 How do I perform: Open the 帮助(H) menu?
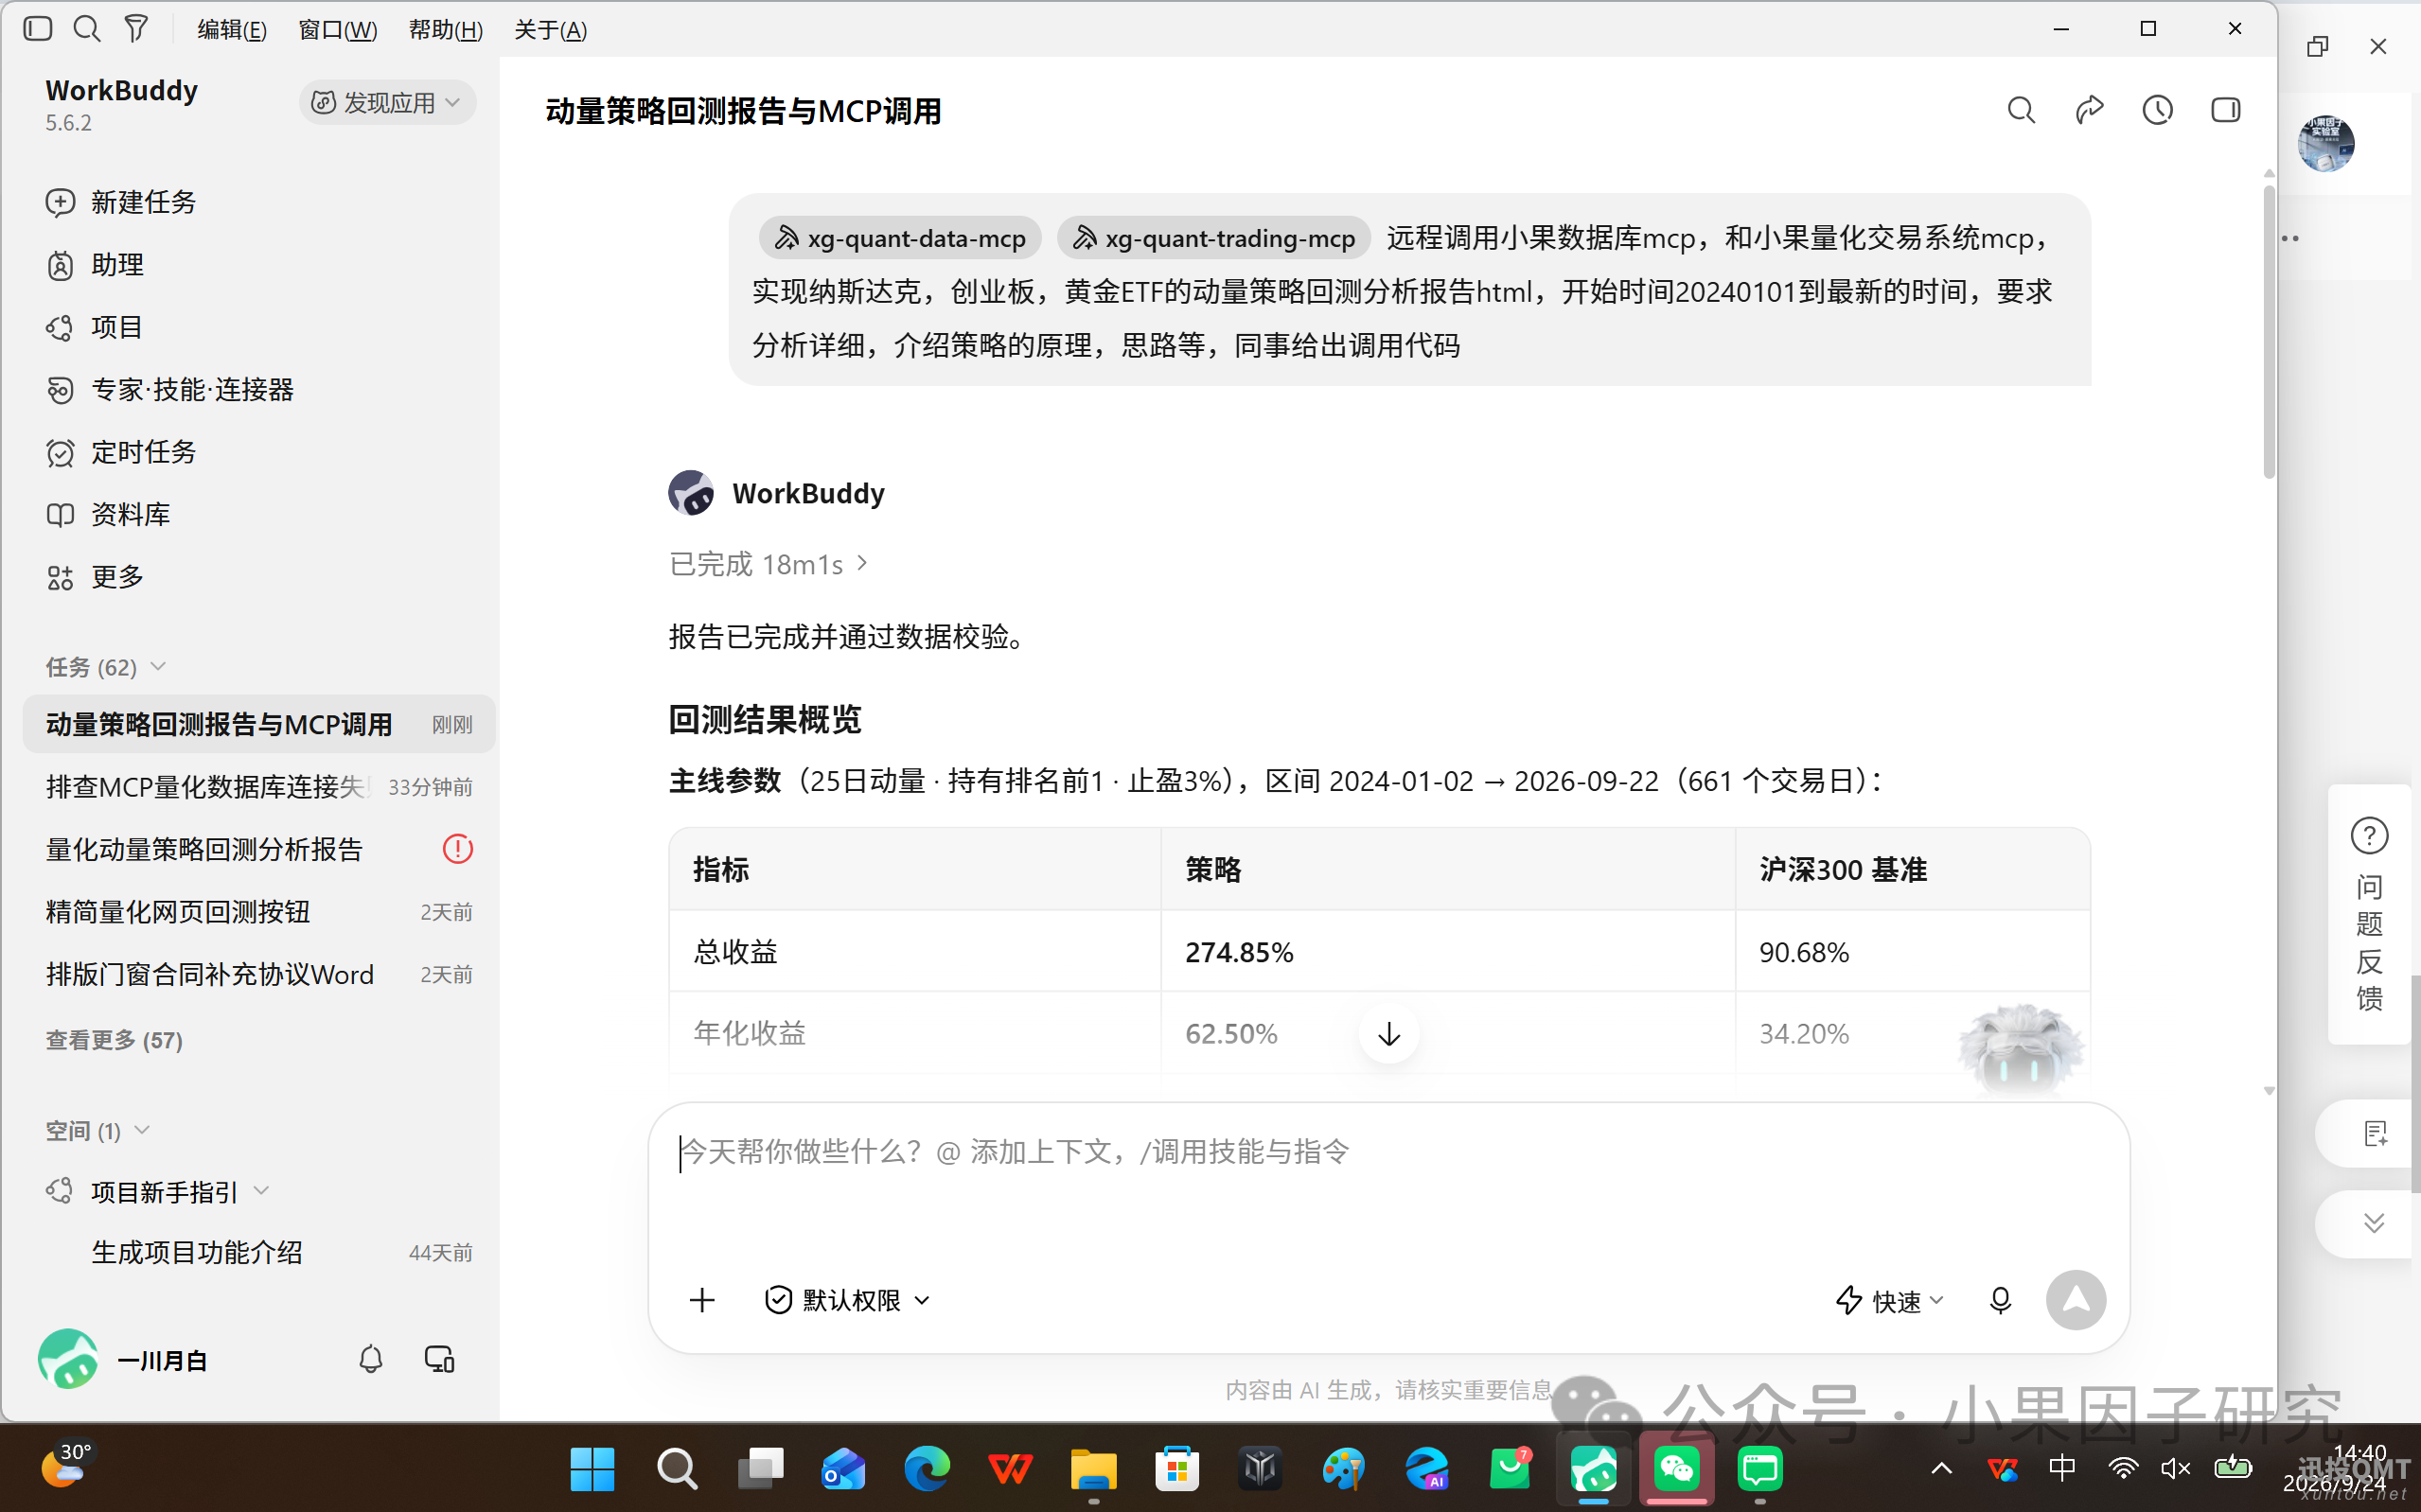coord(446,30)
